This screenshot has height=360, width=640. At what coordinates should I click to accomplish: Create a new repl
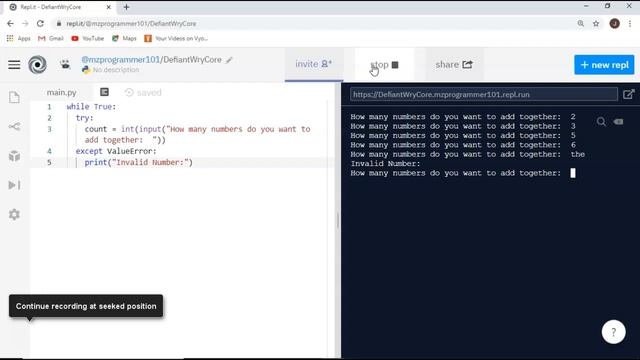[604, 65]
